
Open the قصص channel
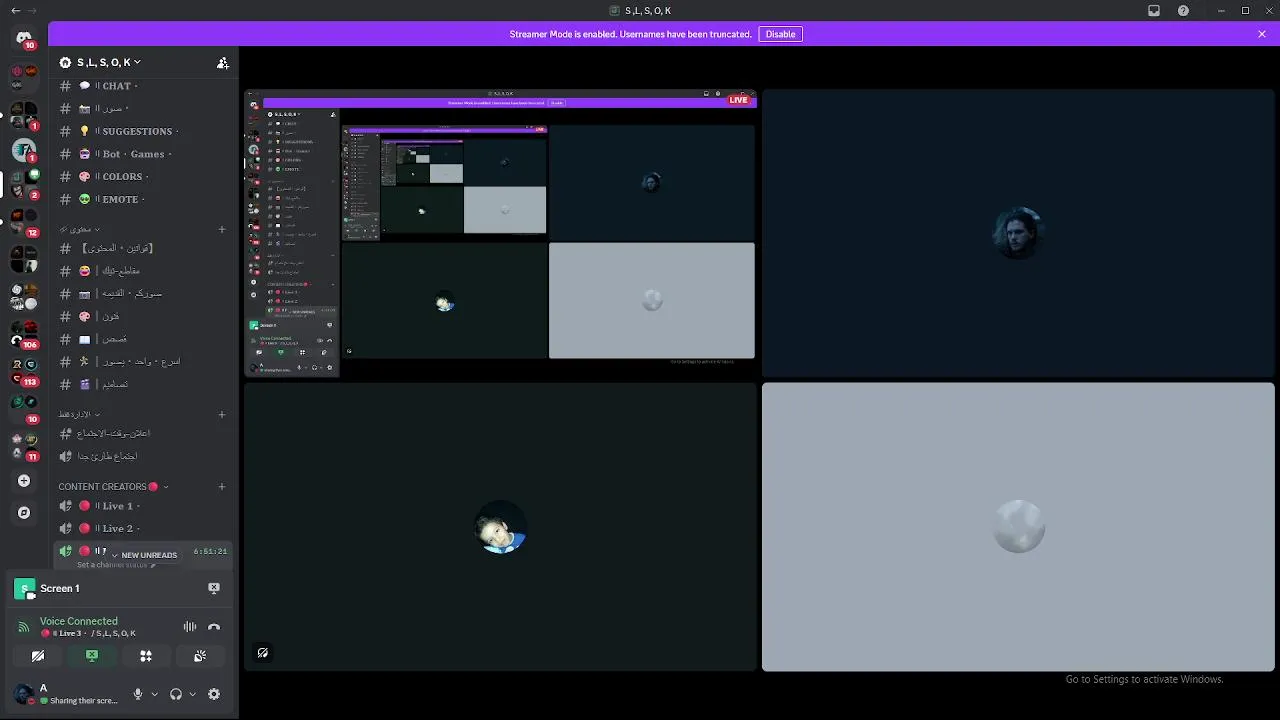click(143, 339)
